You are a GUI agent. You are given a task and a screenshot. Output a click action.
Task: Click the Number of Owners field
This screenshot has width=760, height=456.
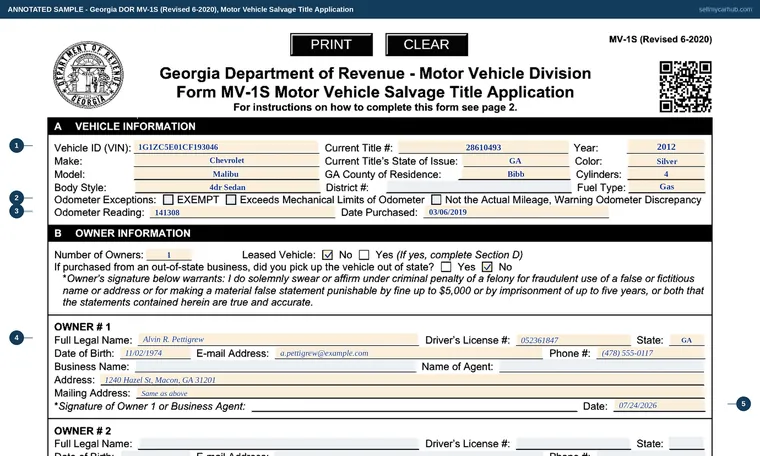click(169, 255)
